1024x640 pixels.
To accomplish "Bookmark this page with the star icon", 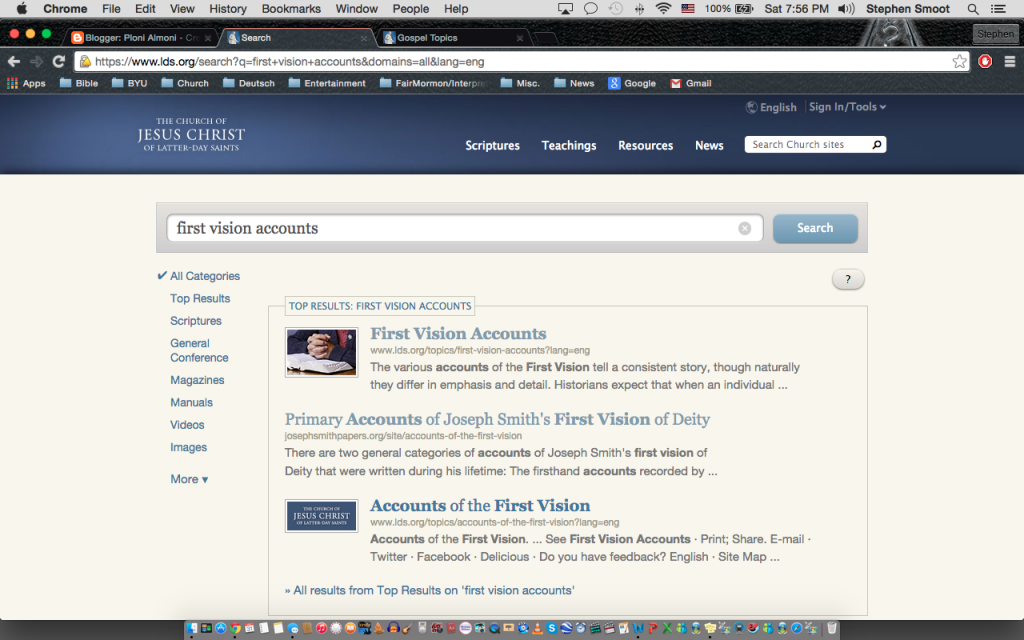I will tap(959, 61).
